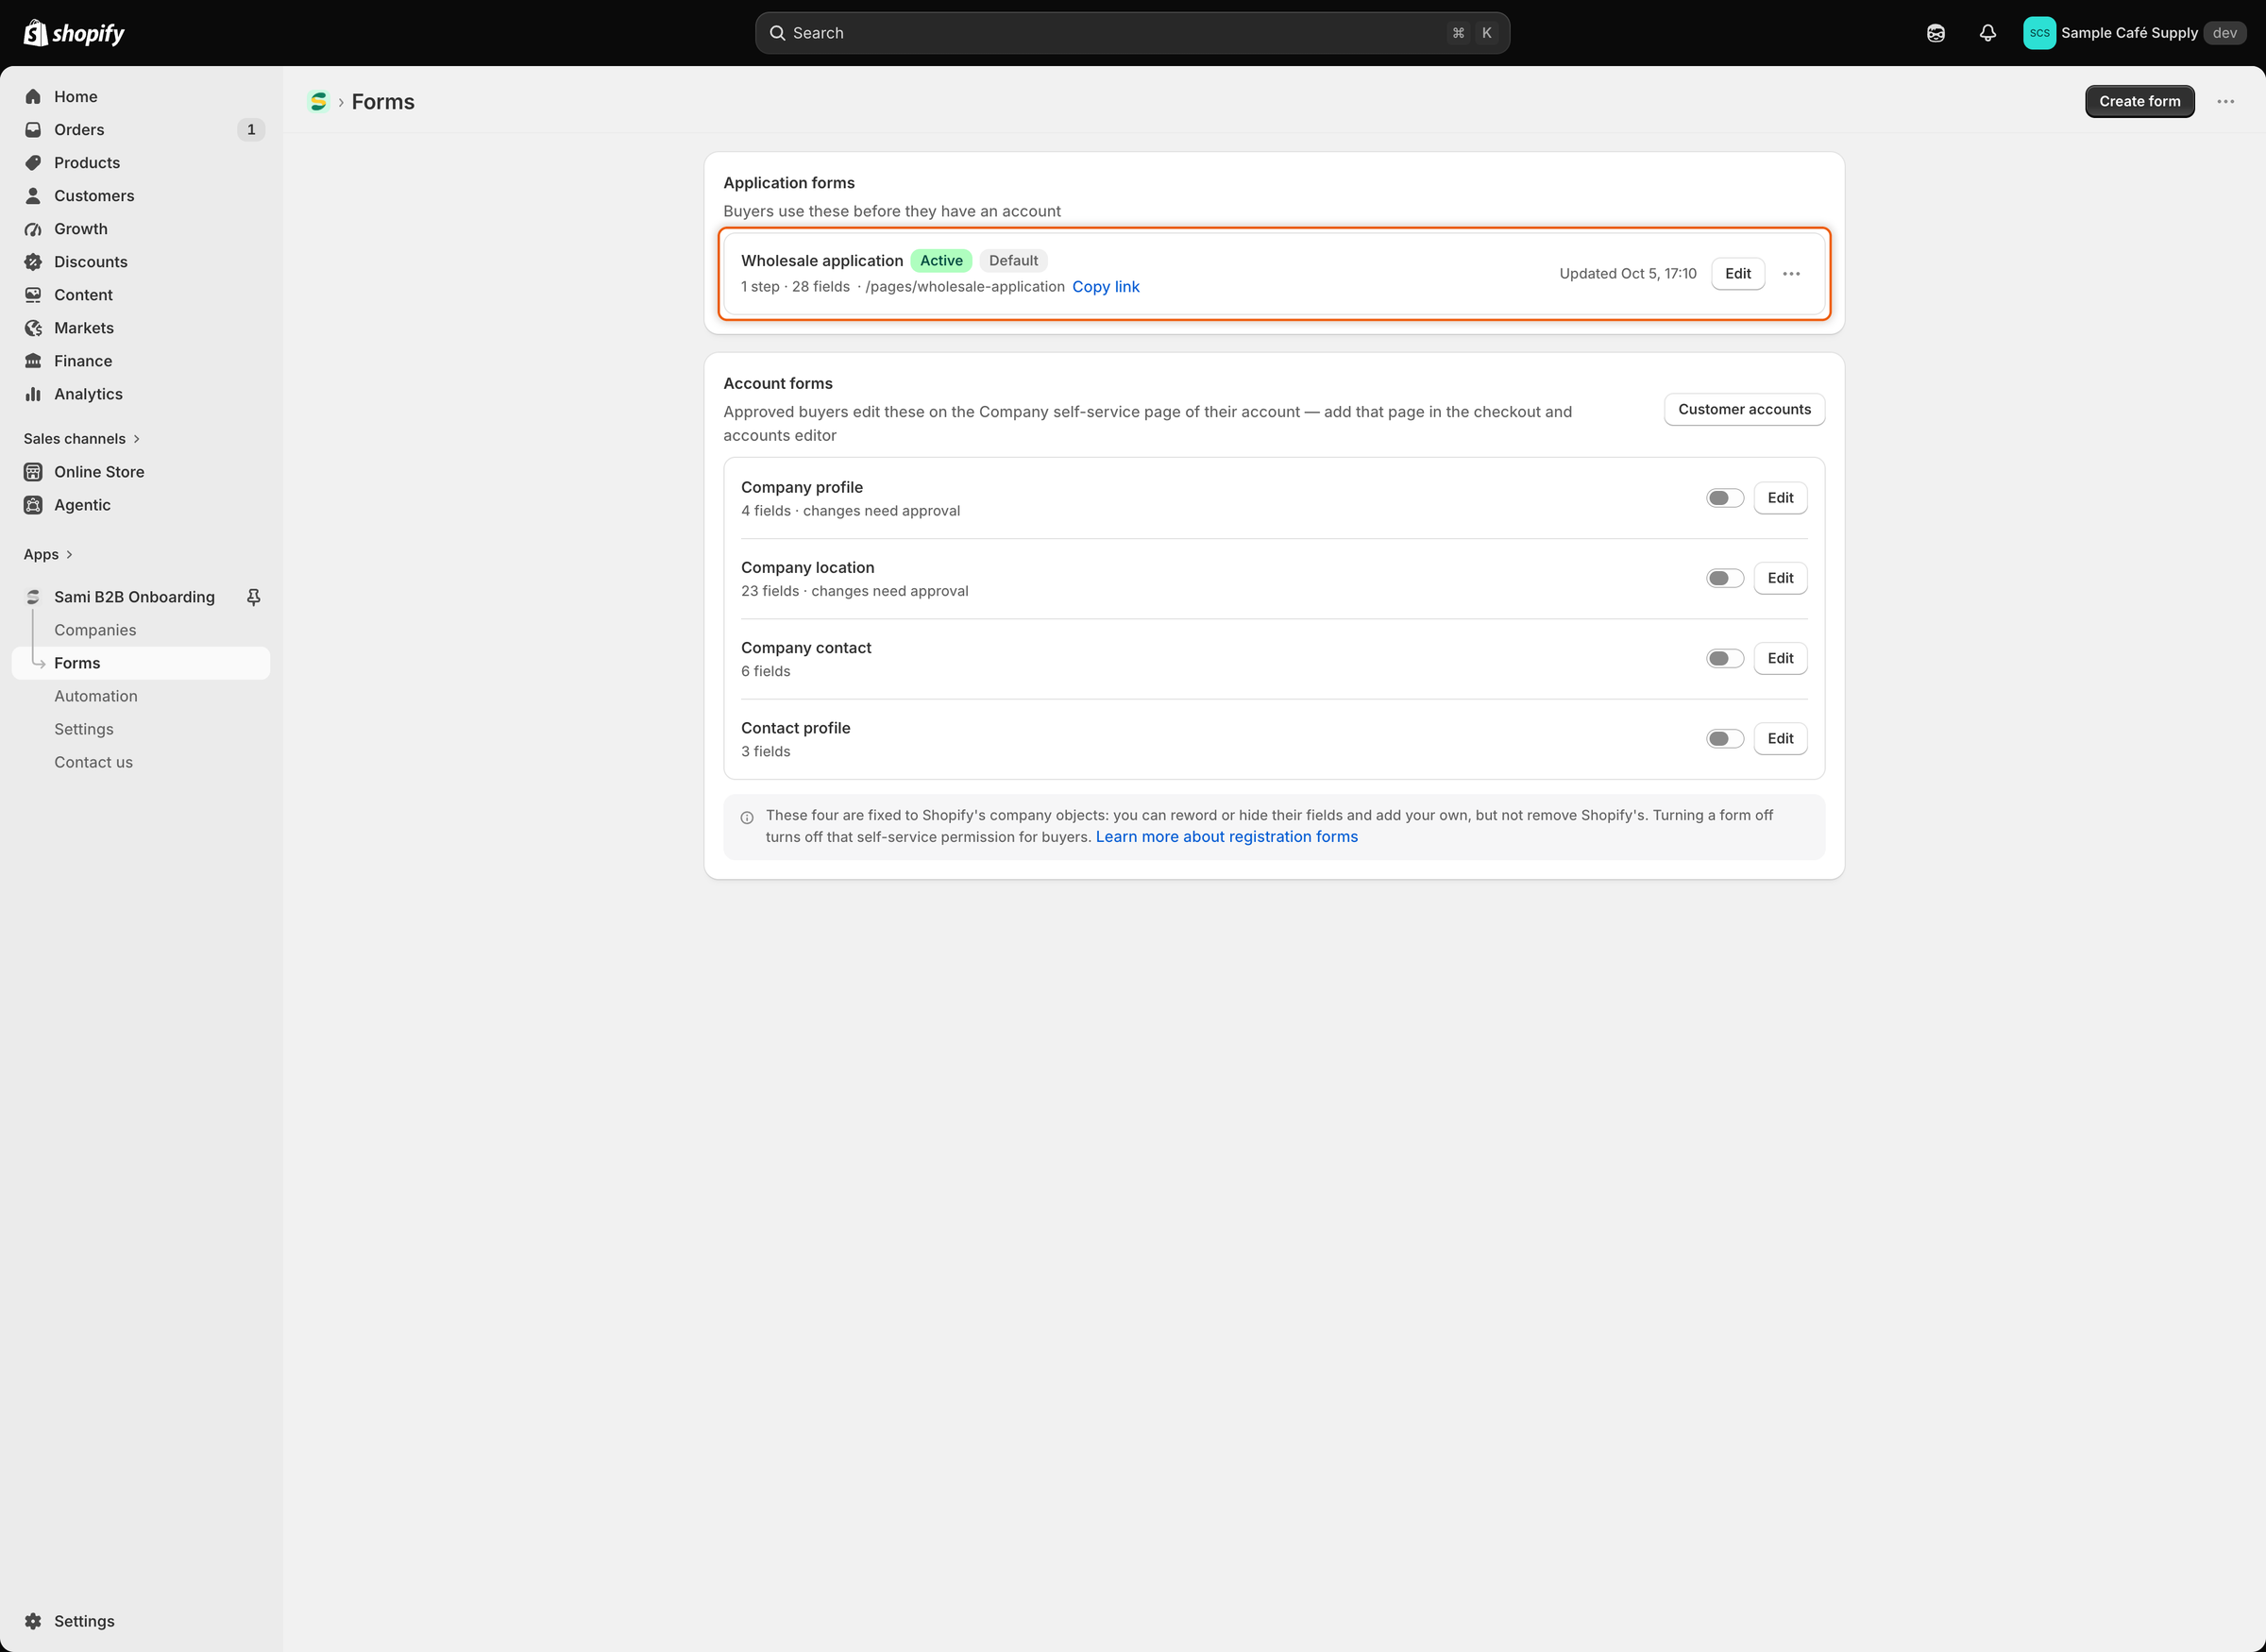The width and height of the screenshot is (2266, 1652).
Task: Focus the top Search field
Action: click(x=1132, y=33)
